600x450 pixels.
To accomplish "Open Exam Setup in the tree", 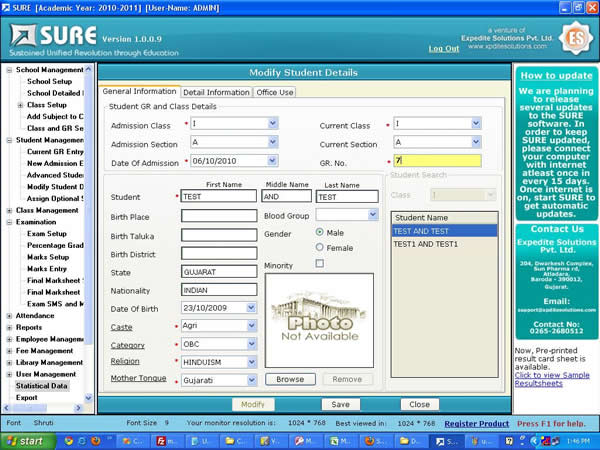I will coord(47,234).
